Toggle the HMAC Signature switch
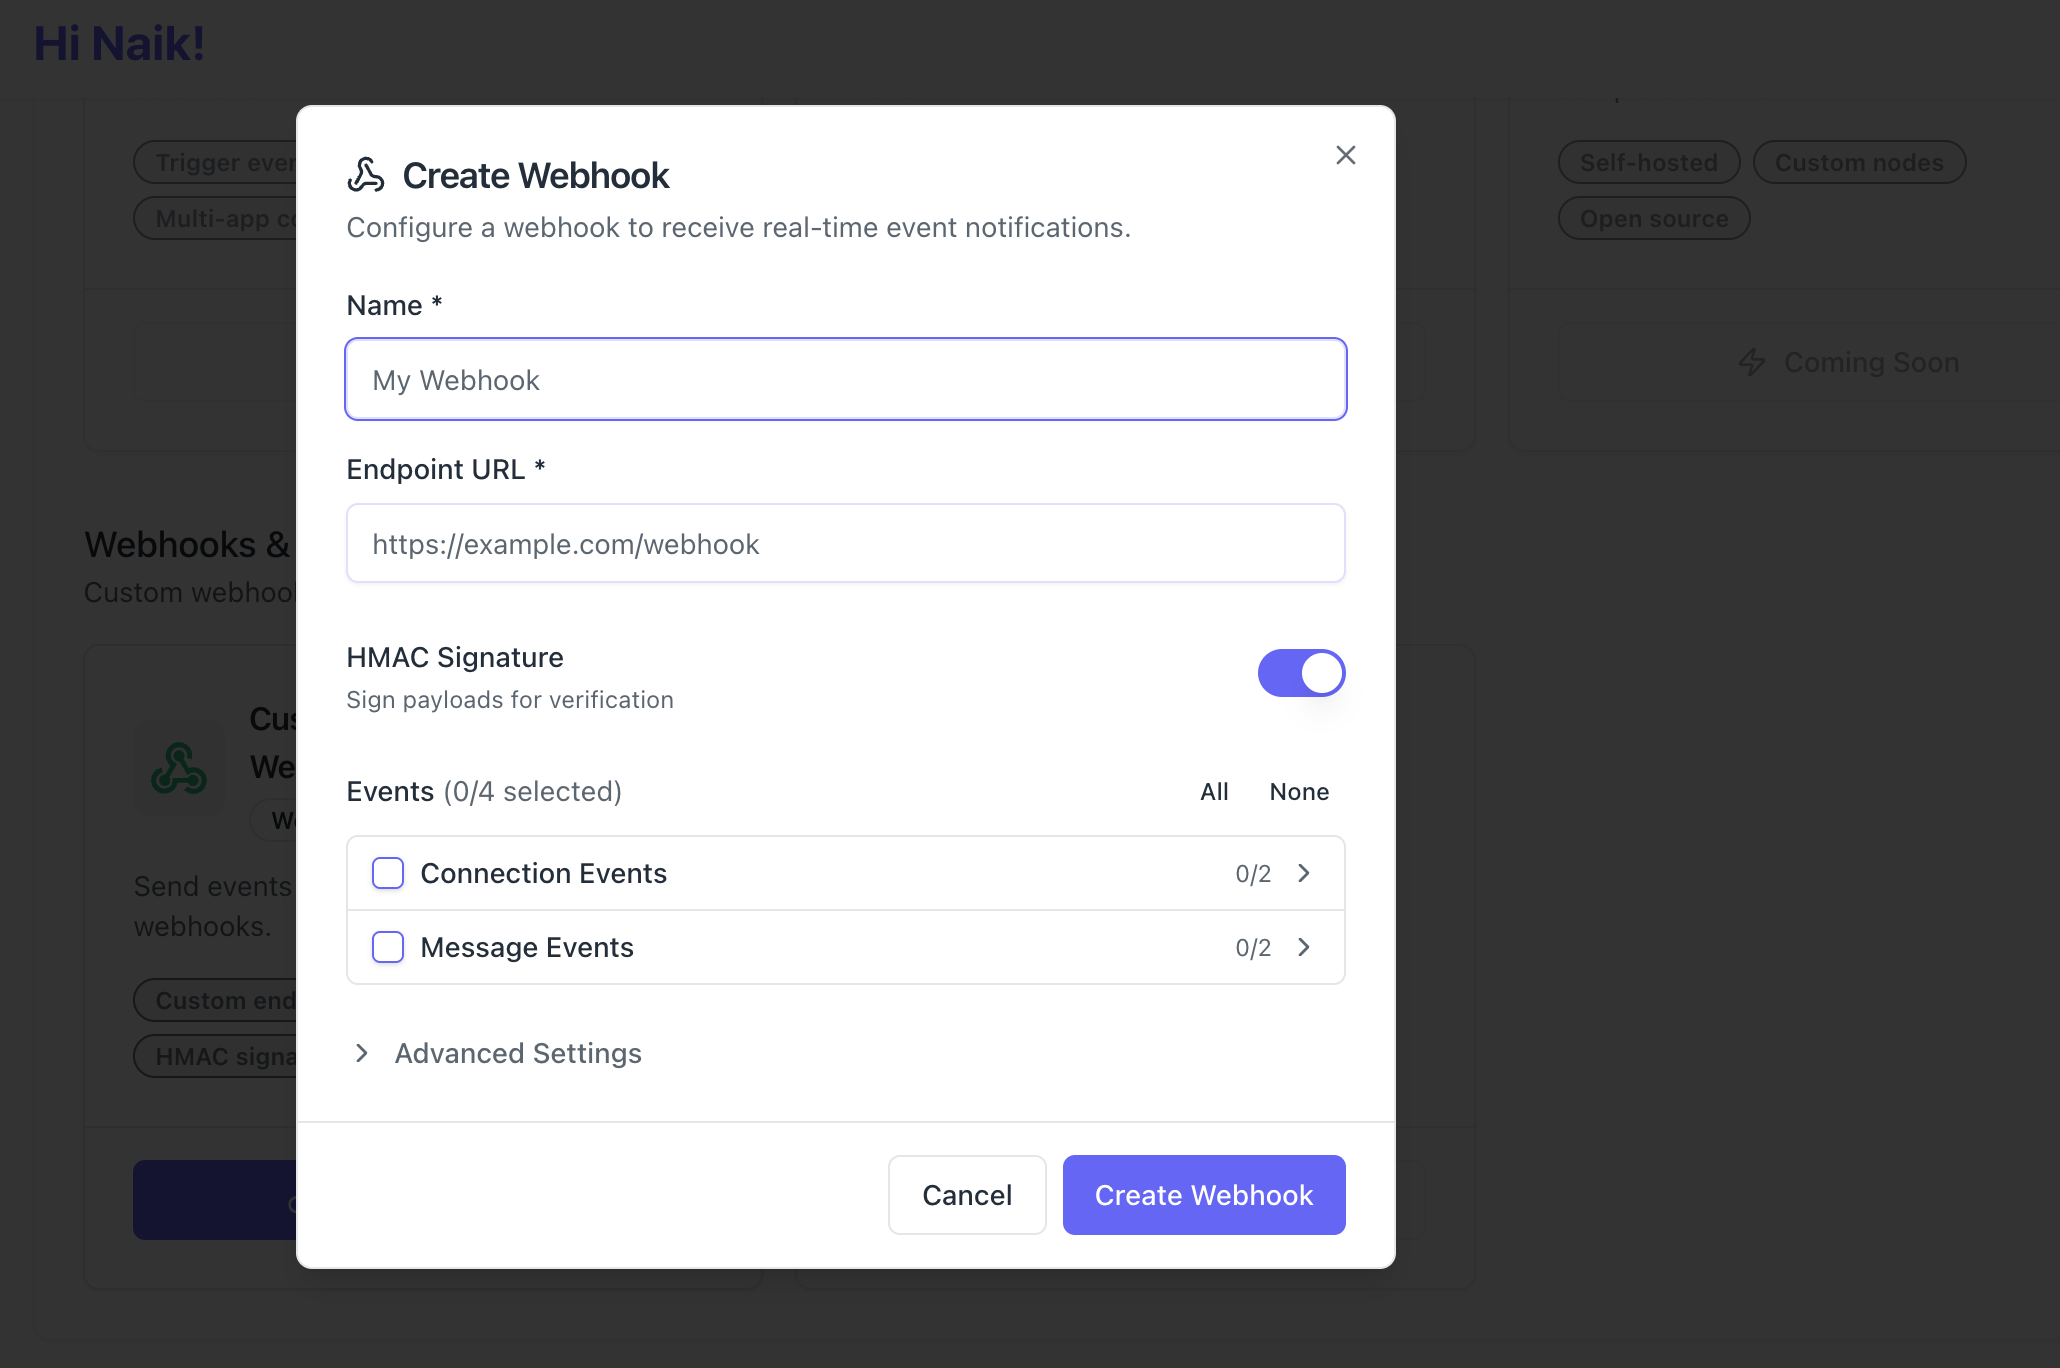2060x1368 pixels. coord(1300,673)
